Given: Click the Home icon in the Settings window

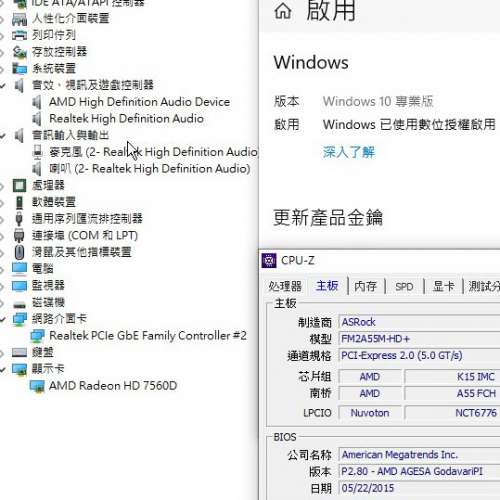Looking at the screenshot, I should click(283, 11).
